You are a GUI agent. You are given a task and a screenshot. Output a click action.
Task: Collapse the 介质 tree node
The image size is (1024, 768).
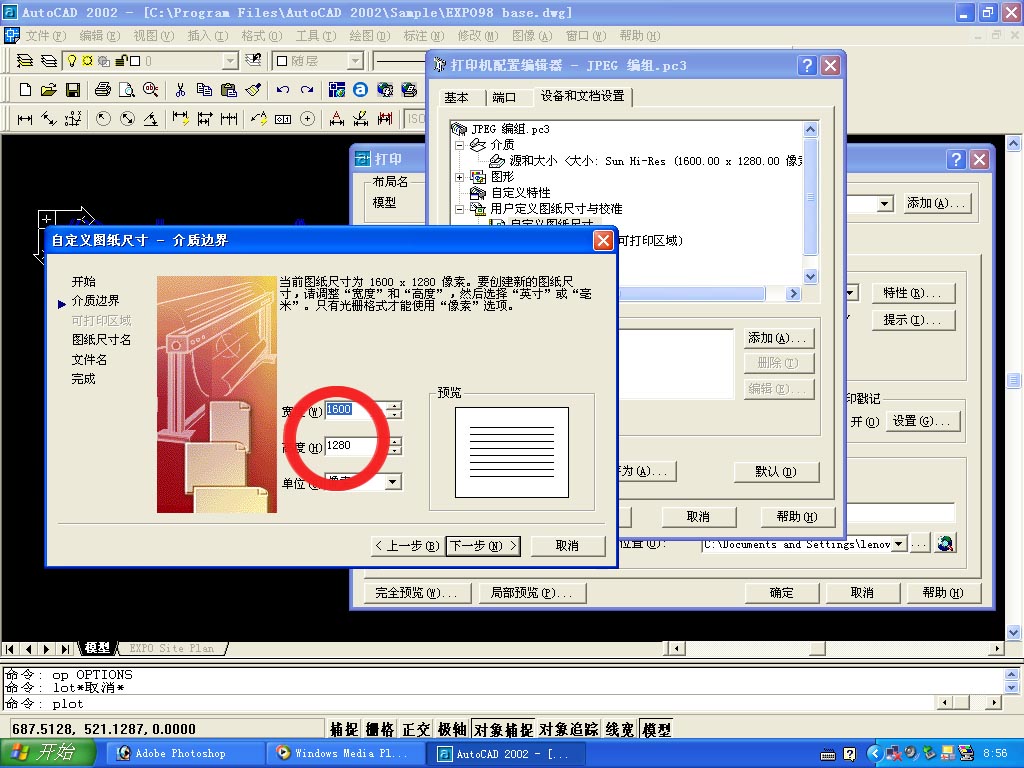coord(459,145)
